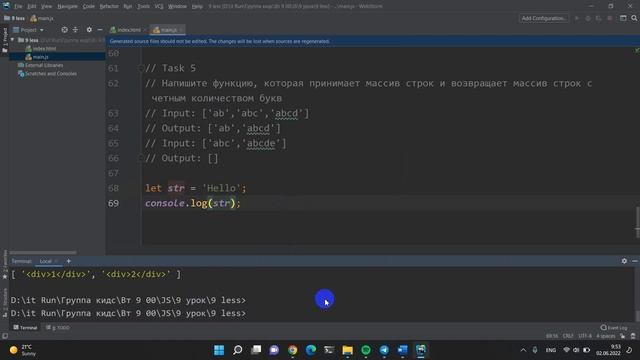Image resolution: width=640 pixels, height=360 pixels.
Task: Click the 'Hello' string on line 68
Action: [x=222, y=188]
